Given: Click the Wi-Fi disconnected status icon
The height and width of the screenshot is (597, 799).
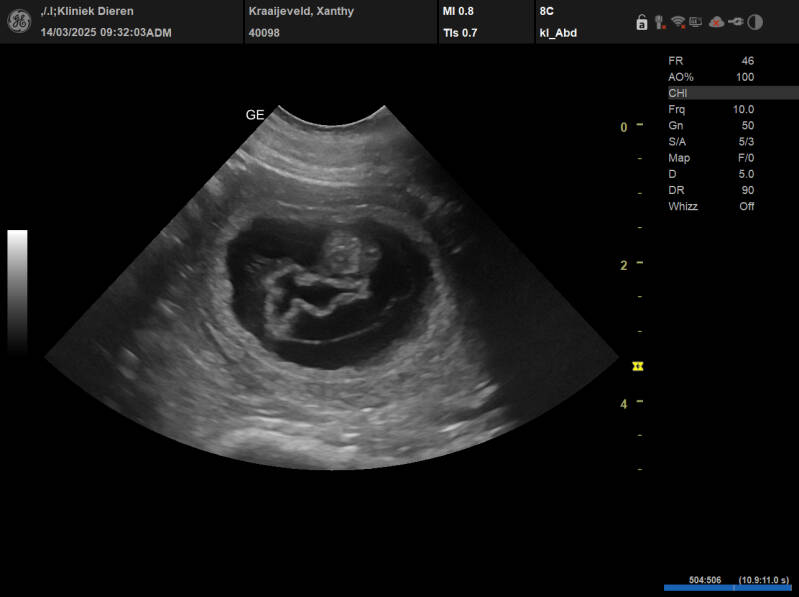Looking at the screenshot, I should pyautogui.click(x=678, y=22).
